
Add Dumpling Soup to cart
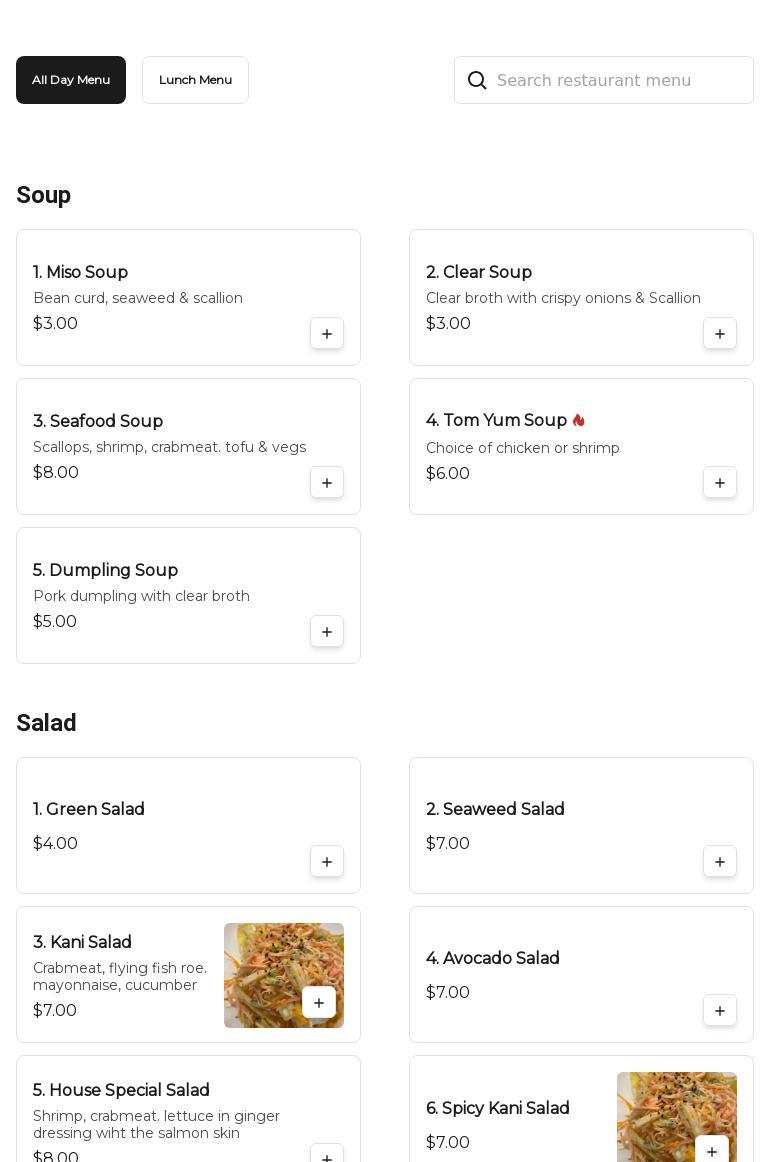coord(327,632)
